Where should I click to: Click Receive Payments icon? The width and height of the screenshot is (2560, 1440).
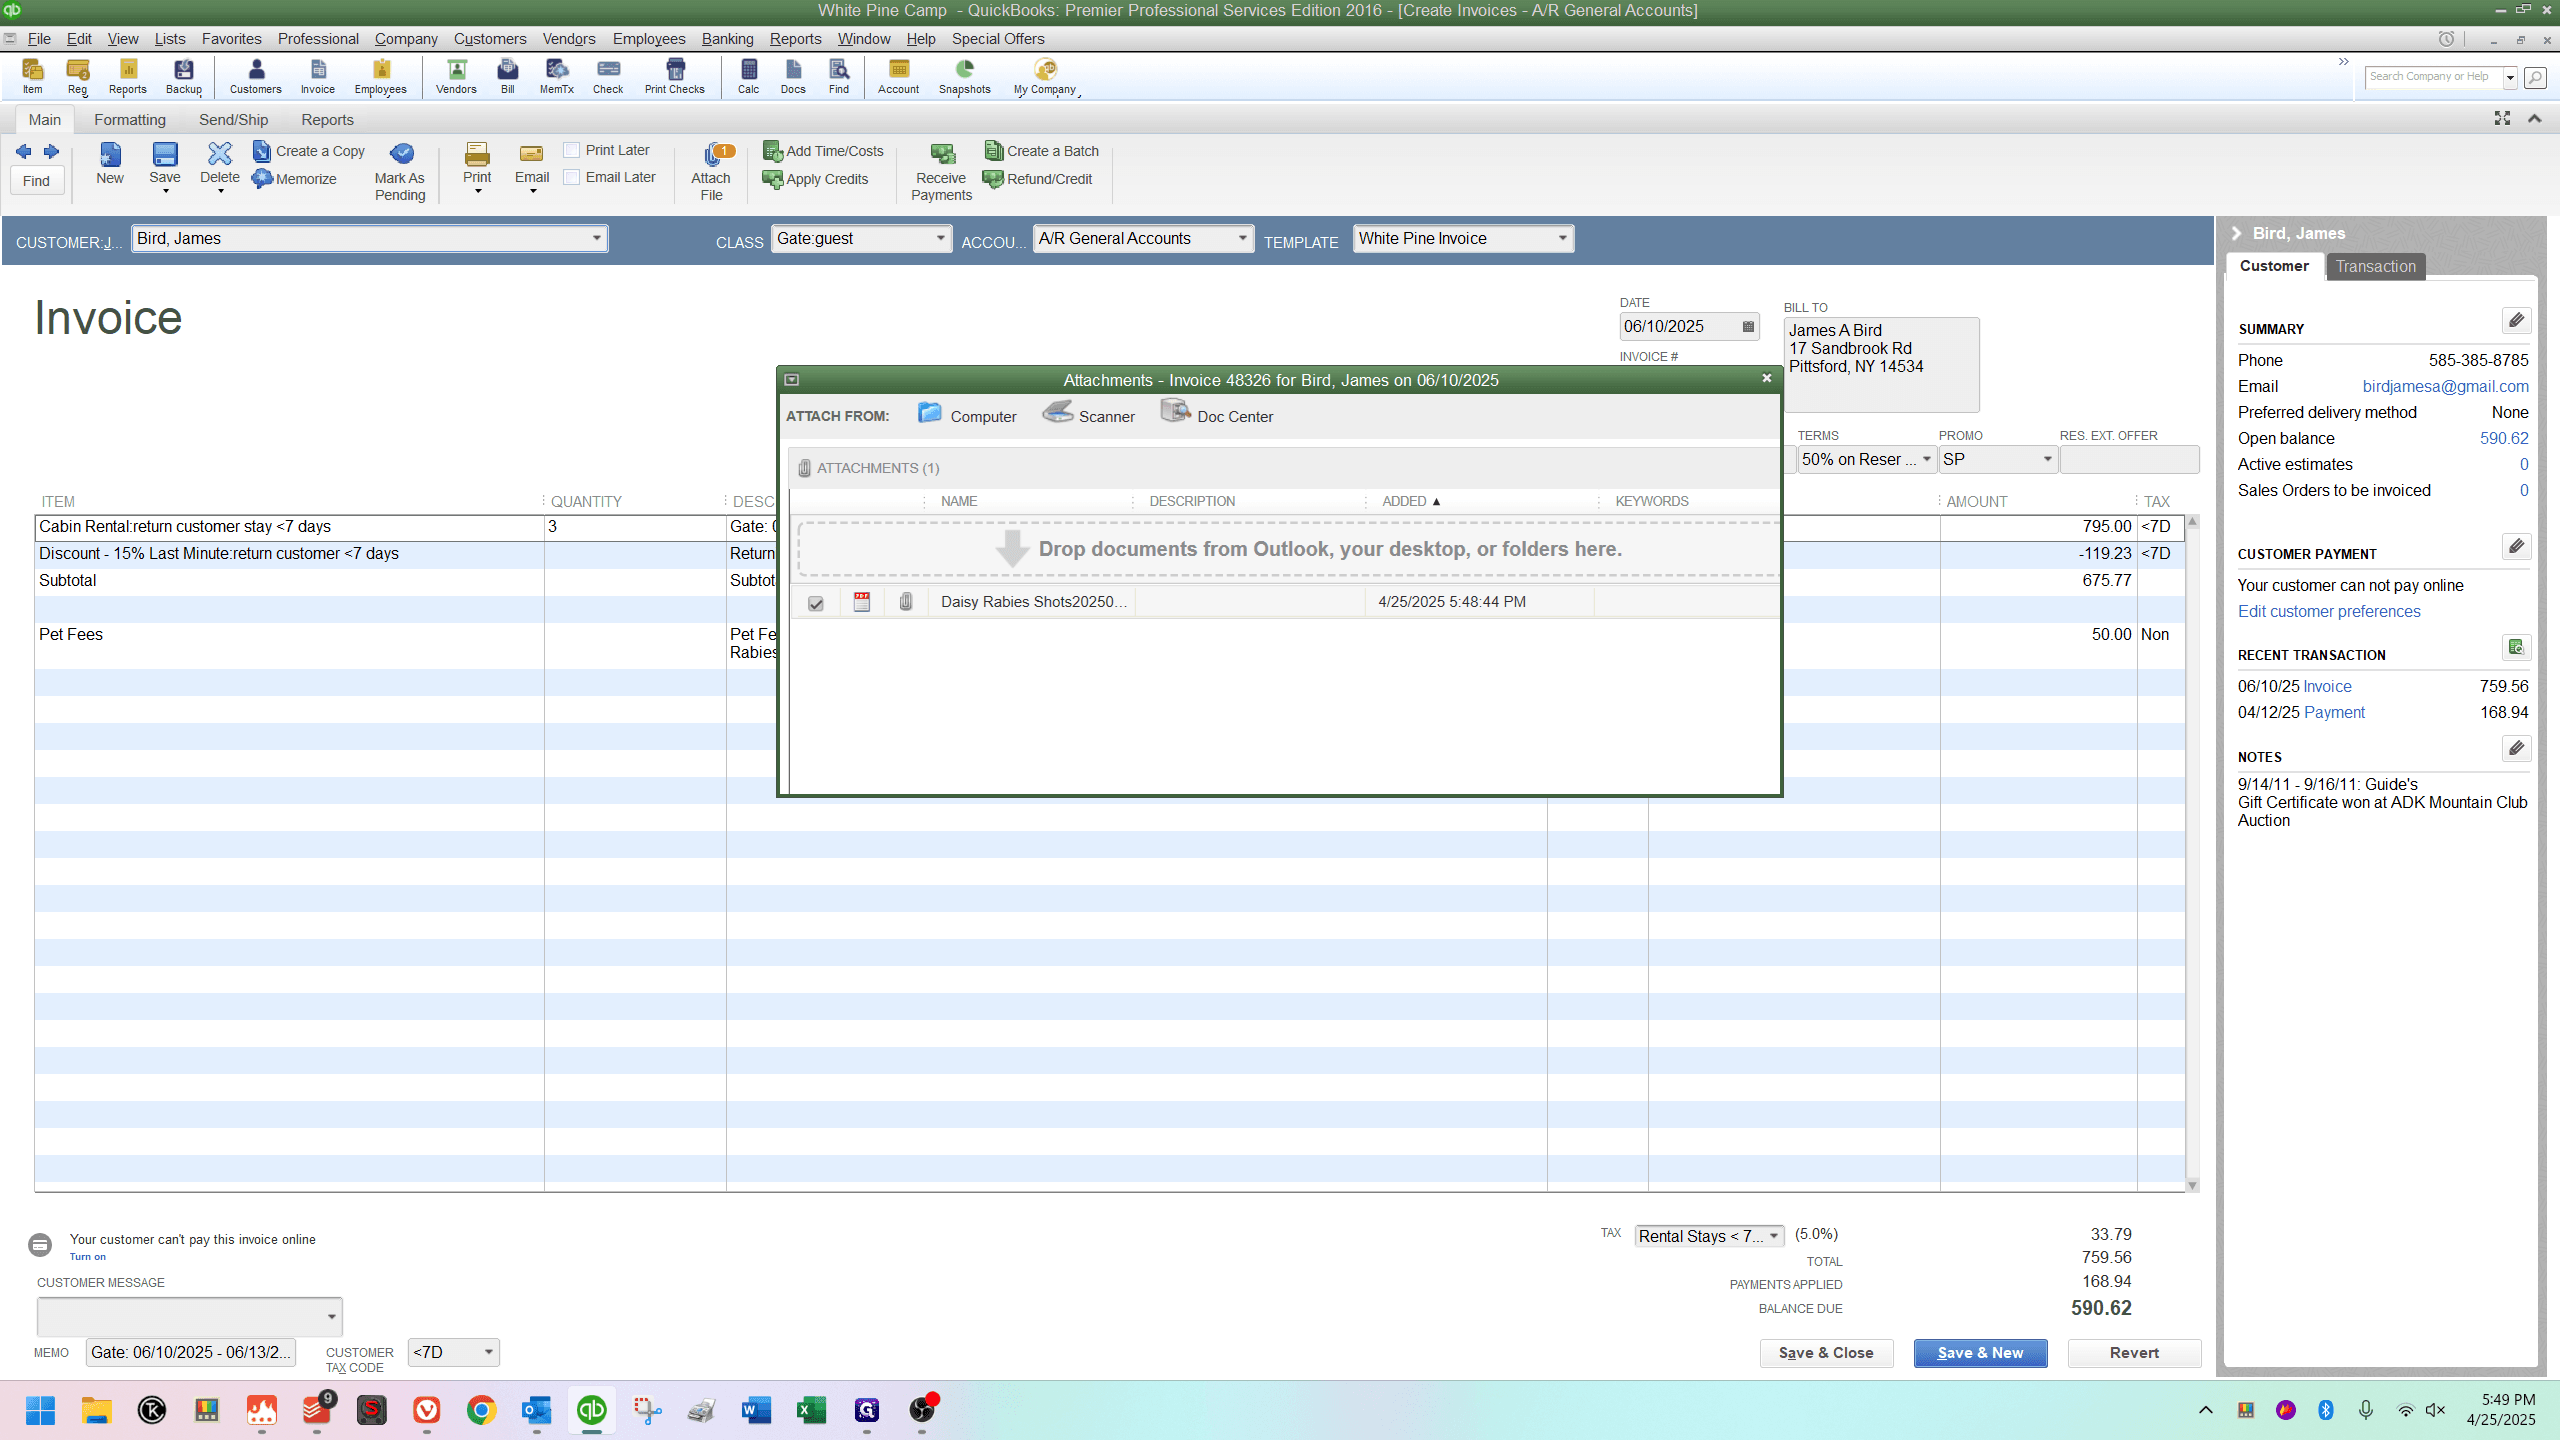click(942, 172)
